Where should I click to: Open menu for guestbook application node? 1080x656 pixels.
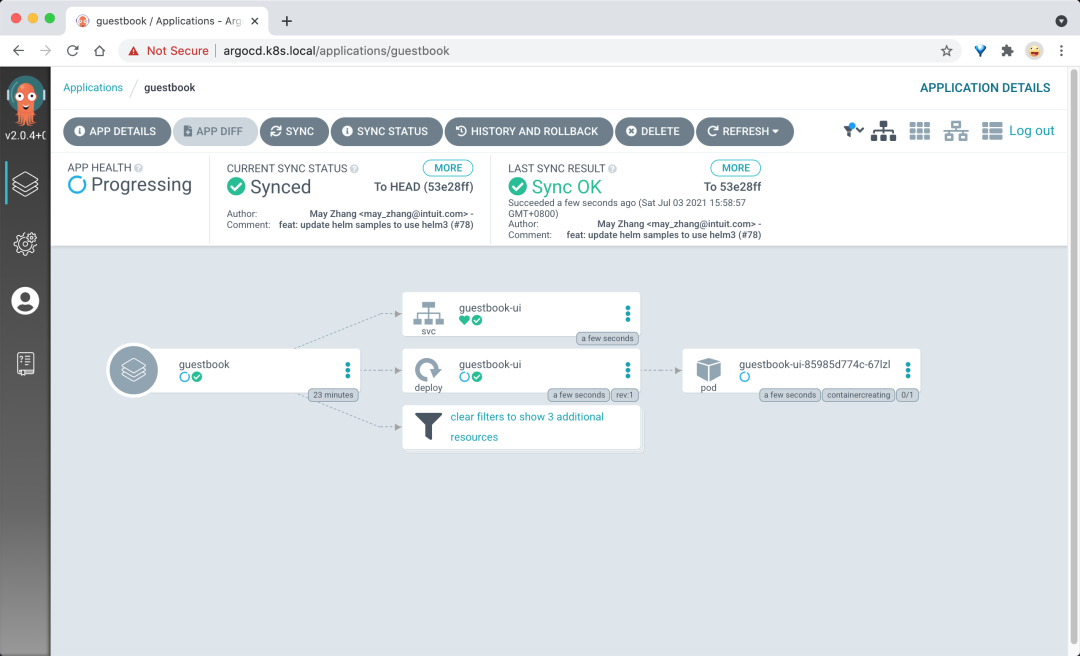[x=348, y=370]
